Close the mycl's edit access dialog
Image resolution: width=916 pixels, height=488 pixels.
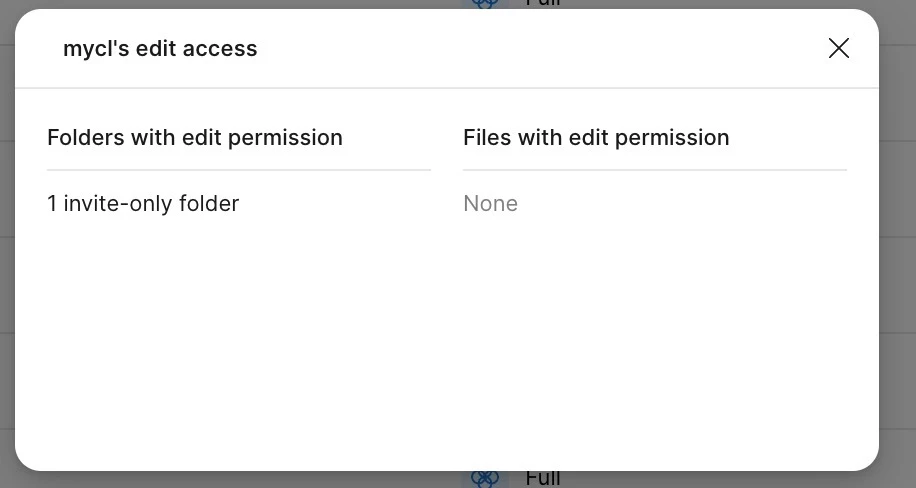tap(838, 49)
